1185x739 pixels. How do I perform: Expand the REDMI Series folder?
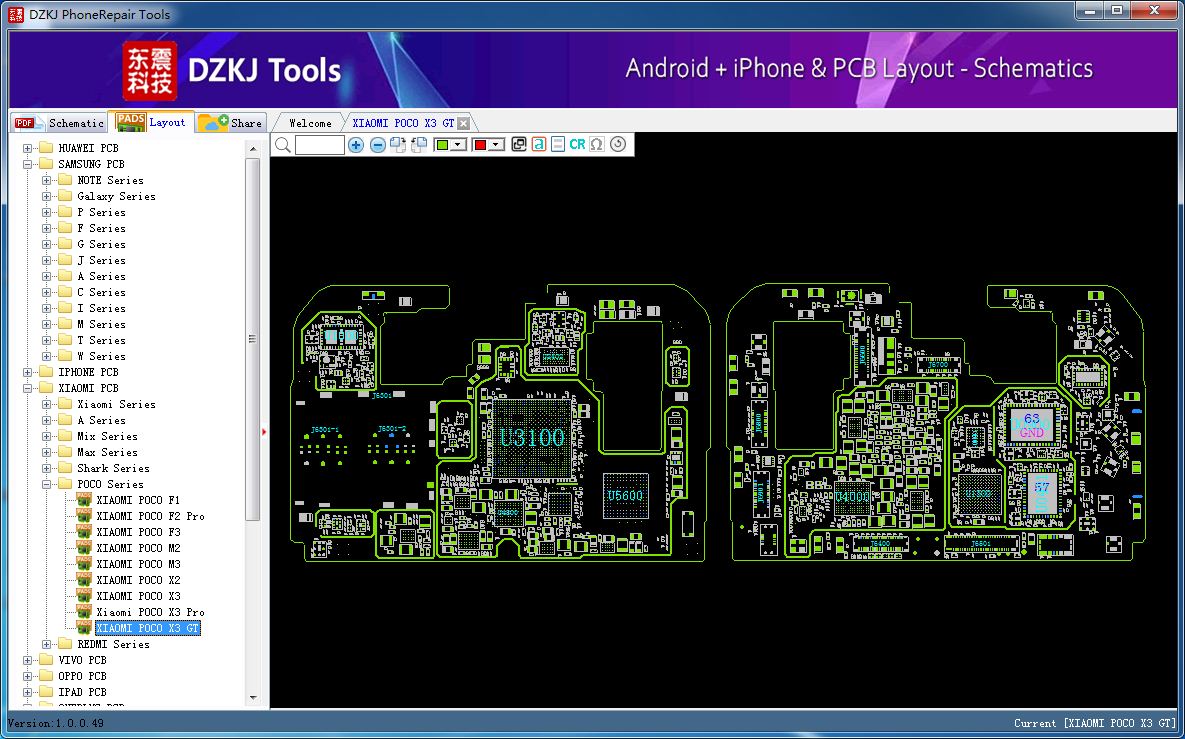click(x=47, y=644)
